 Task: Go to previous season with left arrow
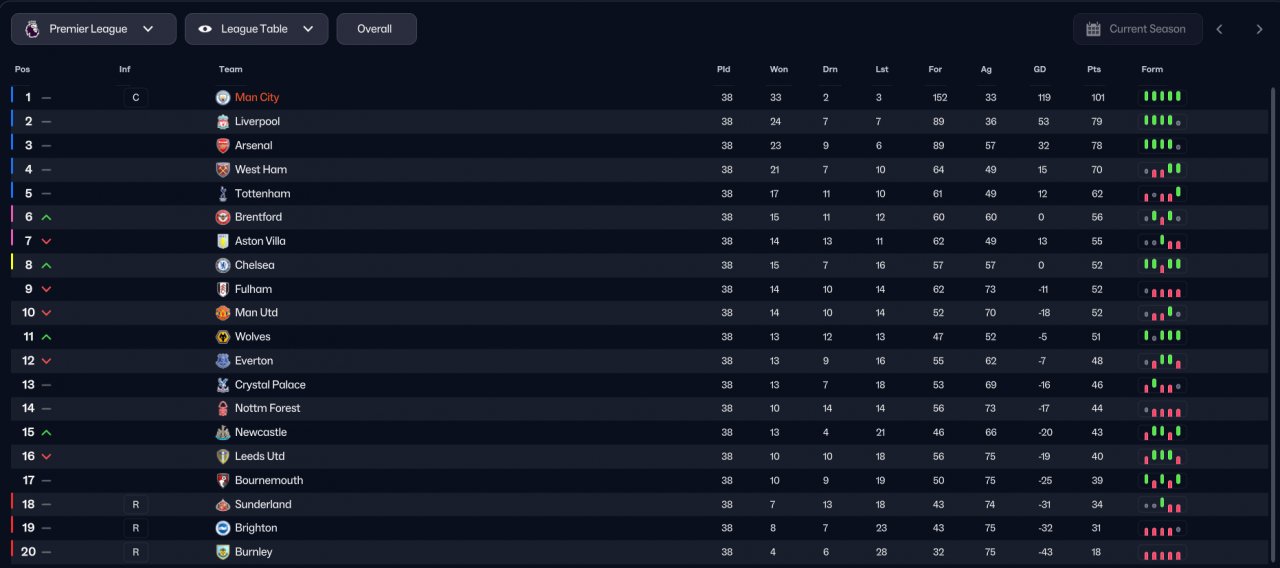point(1219,29)
